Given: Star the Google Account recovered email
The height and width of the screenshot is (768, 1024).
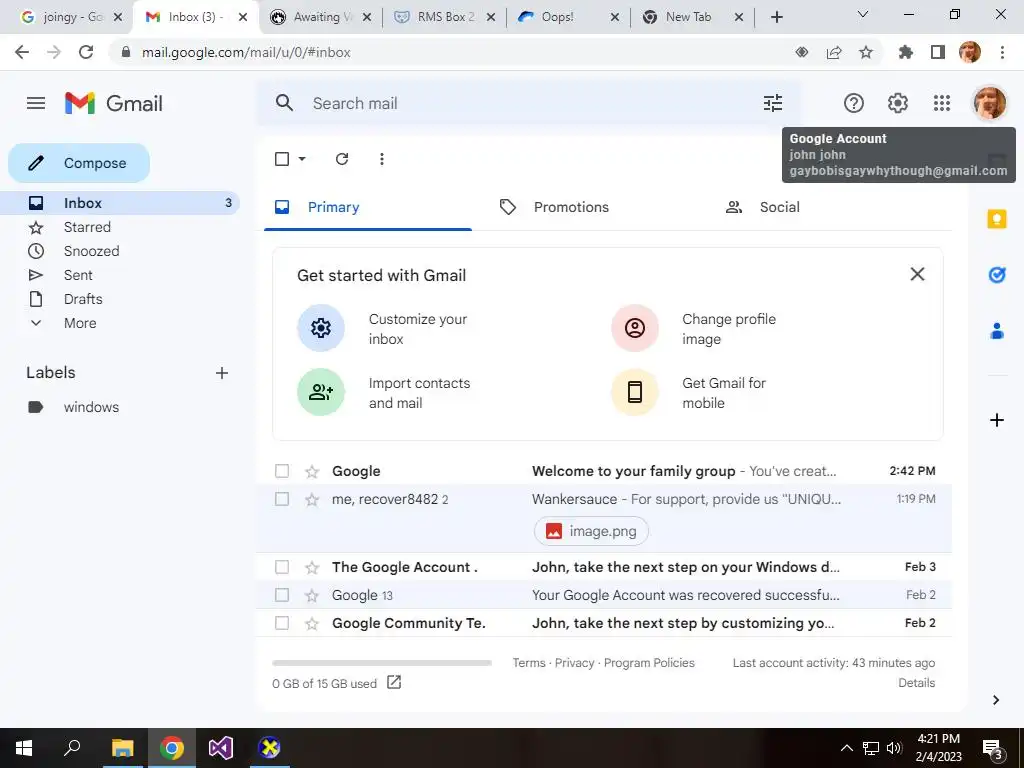Looking at the screenshot, I should pos(312,595).
